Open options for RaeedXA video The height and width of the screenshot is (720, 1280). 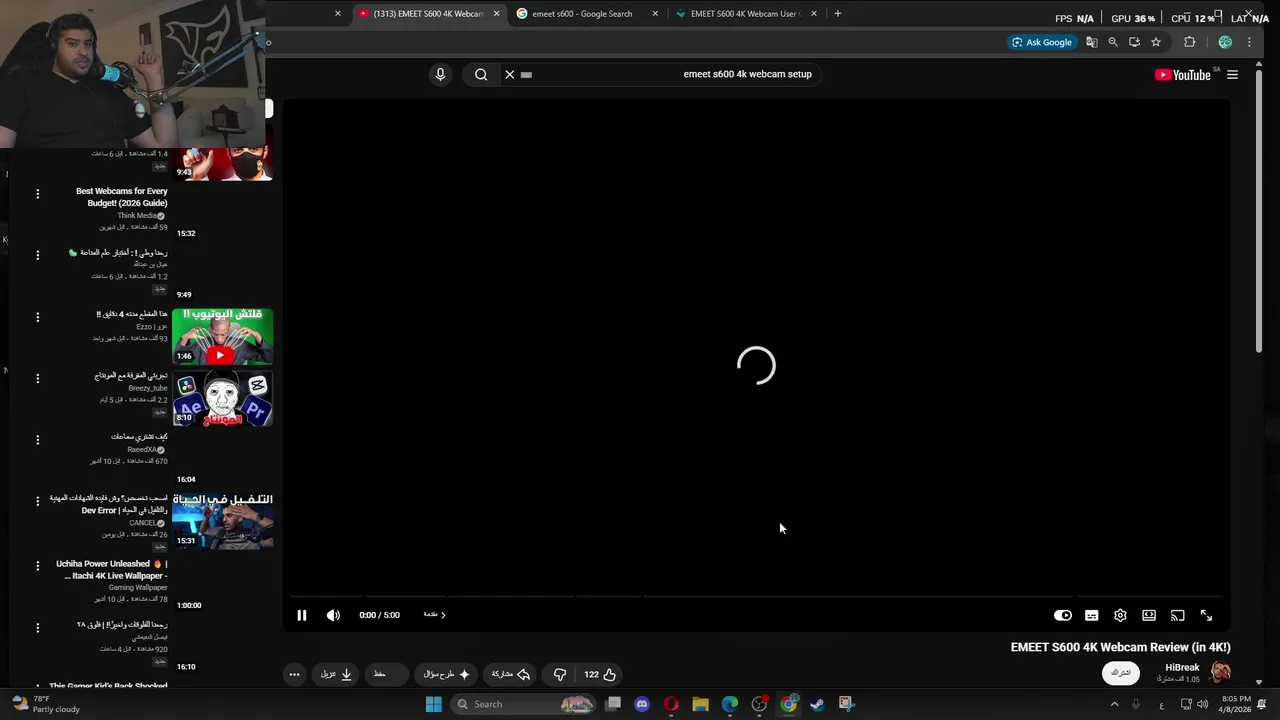[38, 440]
